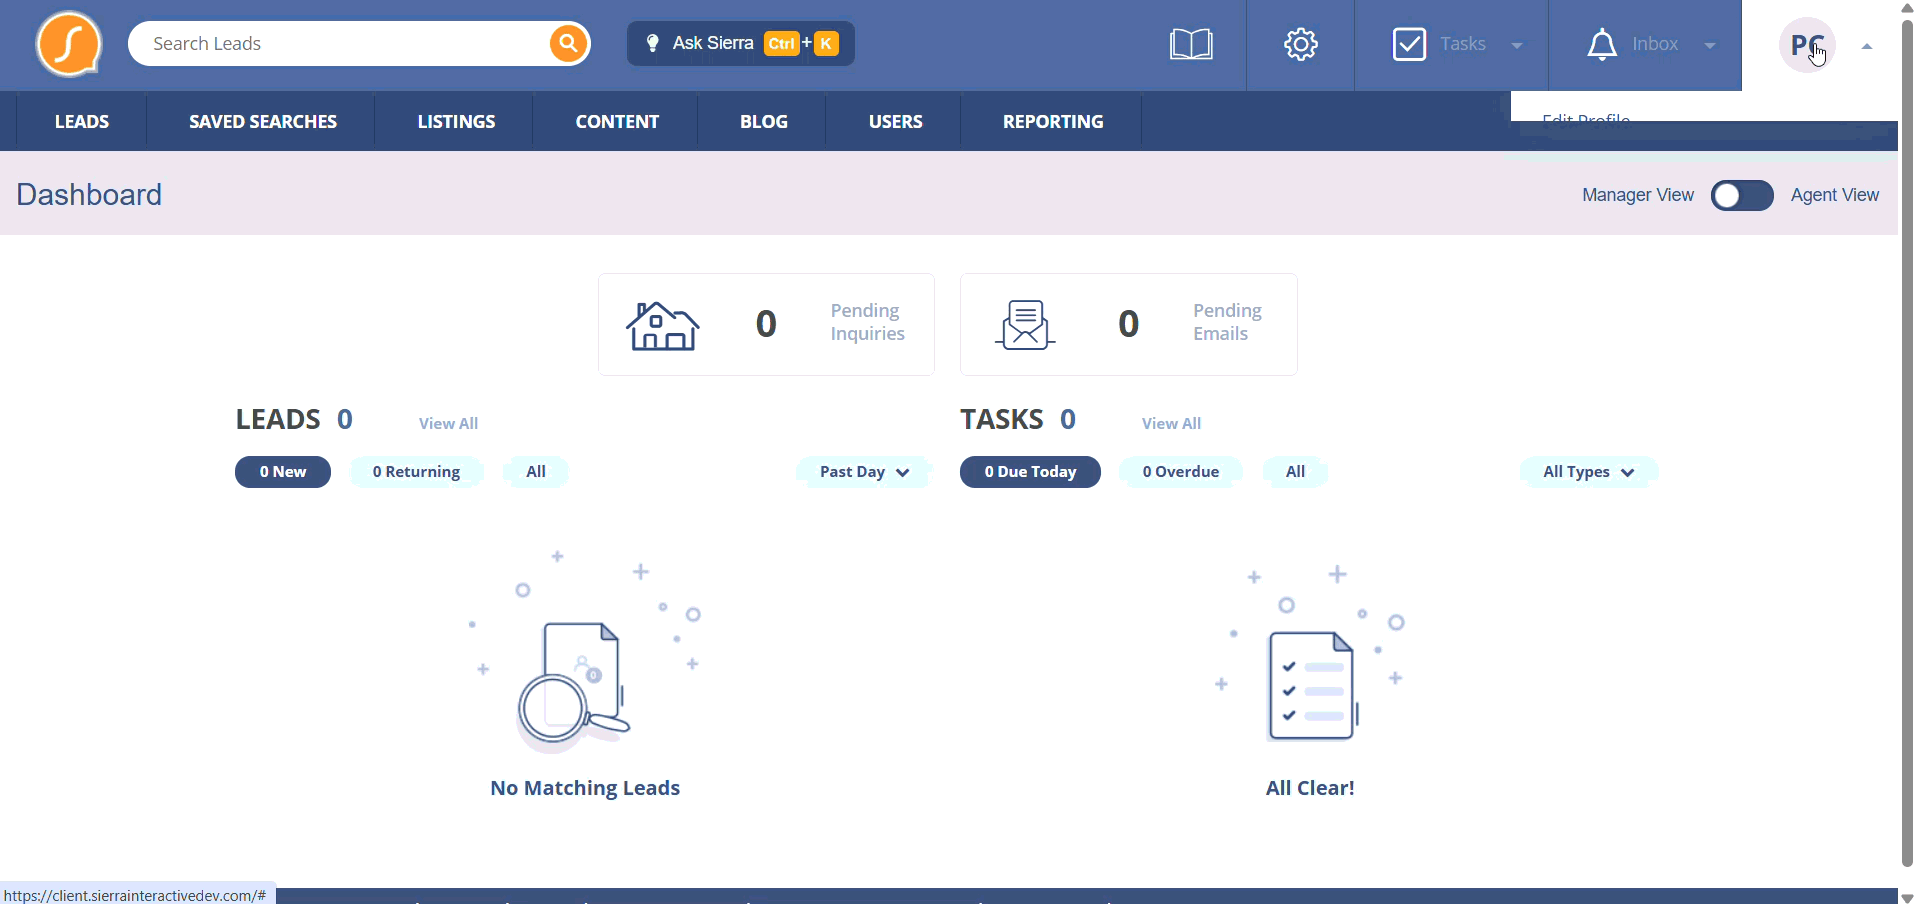Click View All next to LEADS
This screenshot has height=904, width=1914.
pos(448,423)
